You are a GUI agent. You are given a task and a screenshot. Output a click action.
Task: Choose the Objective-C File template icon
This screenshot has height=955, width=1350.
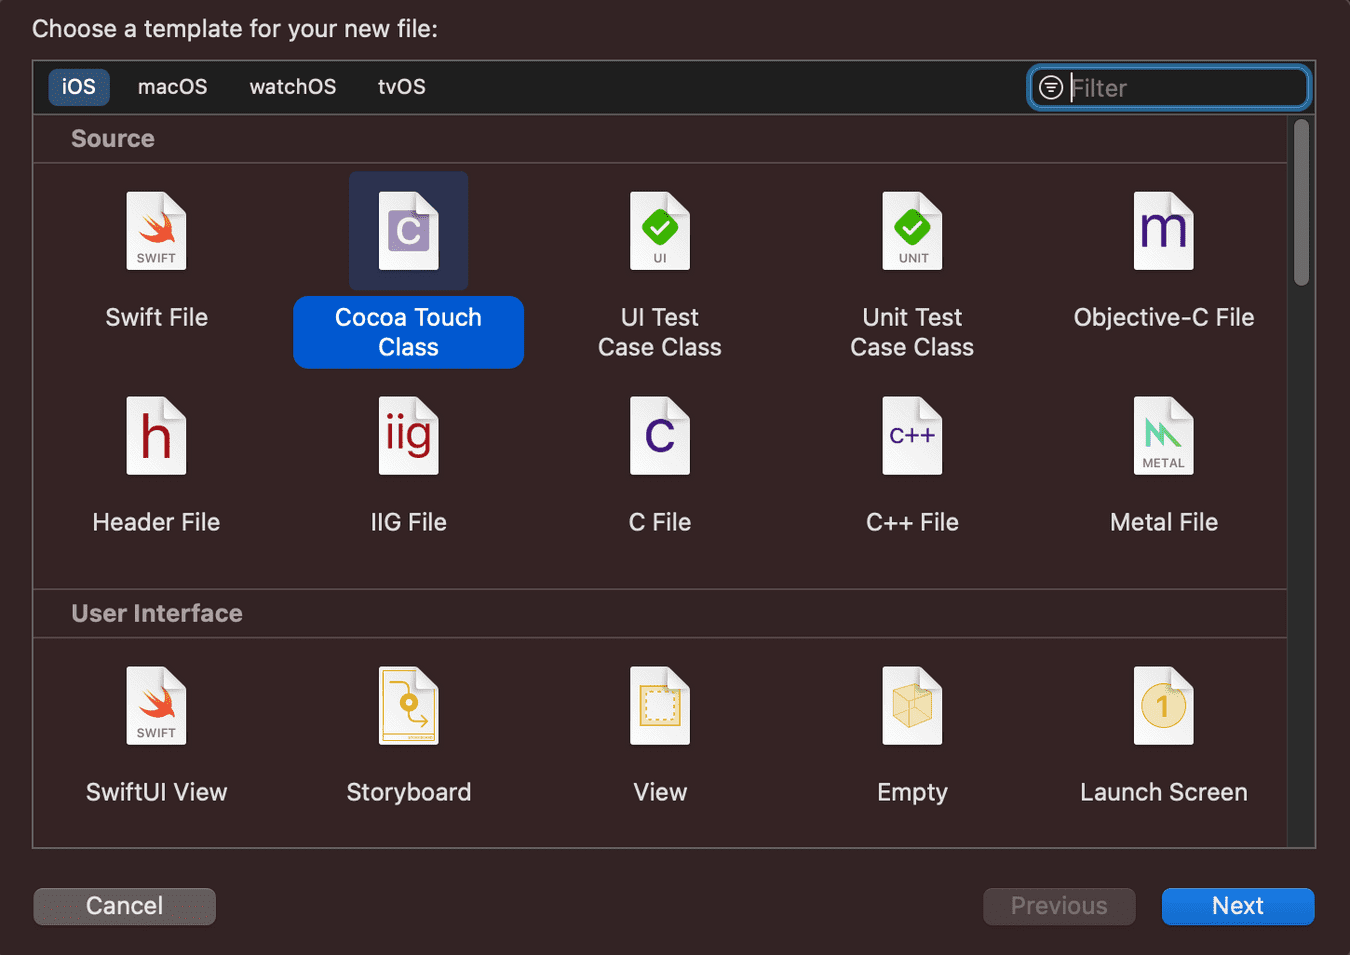point(1163,232)
